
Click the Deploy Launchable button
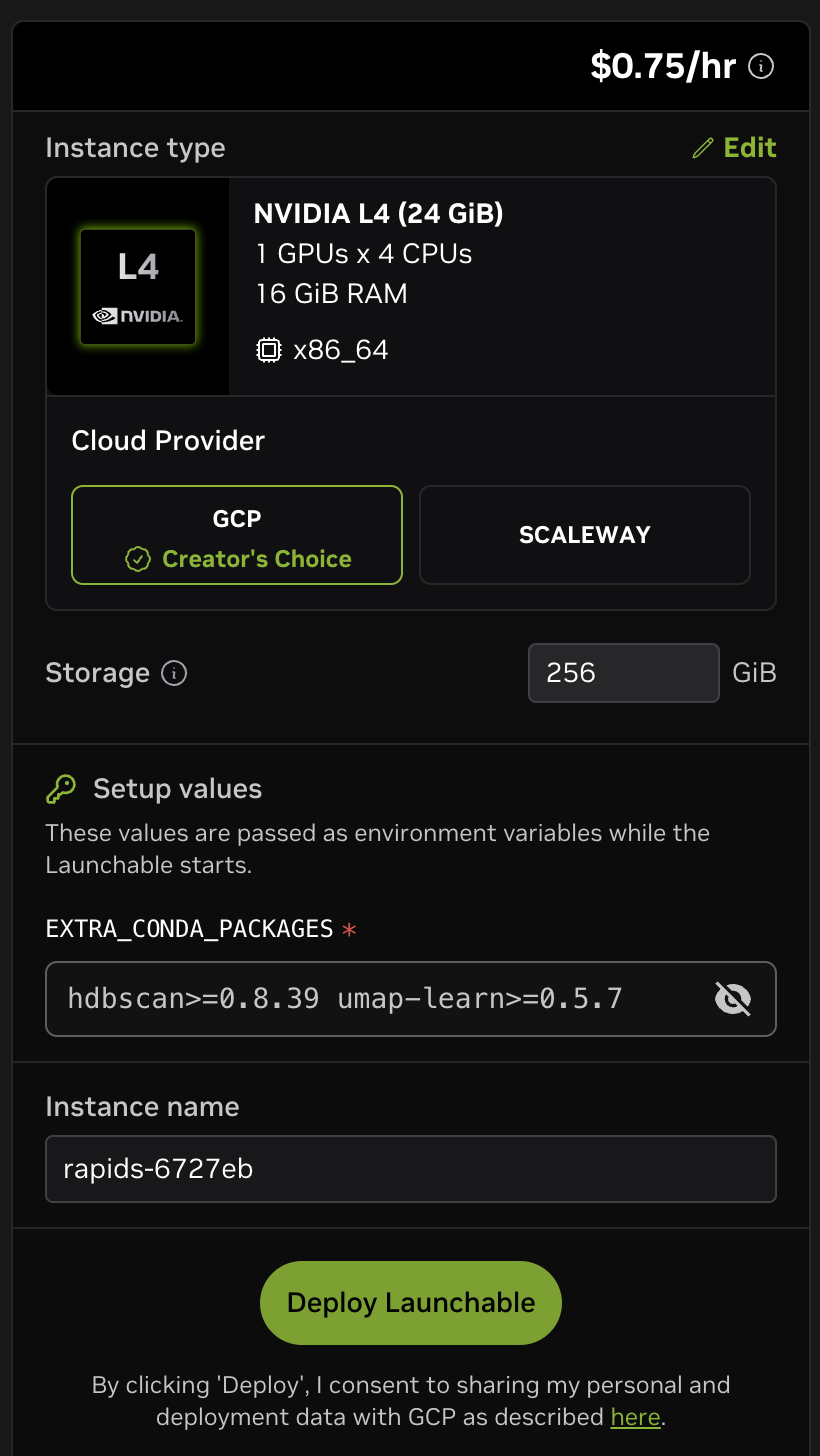[x=411, y=1302]
